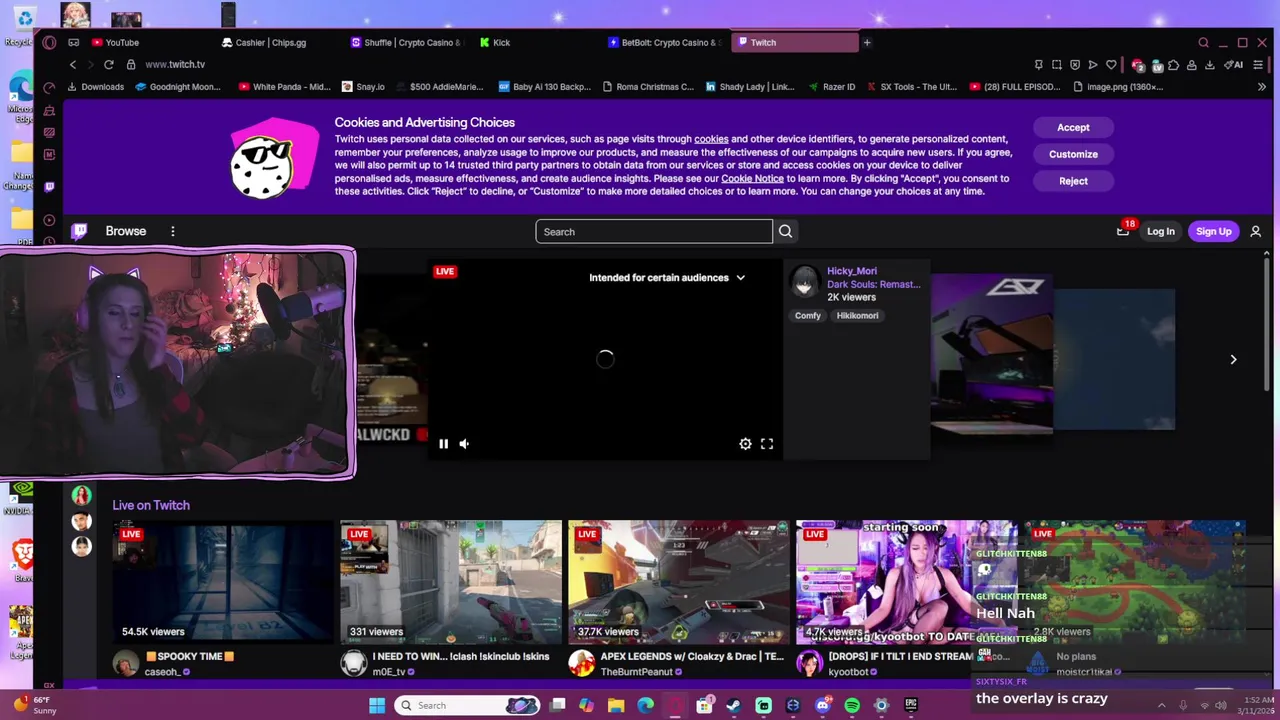1280x720 pixels.
Task: Select the Comfy tag
Action: [807, 316]
